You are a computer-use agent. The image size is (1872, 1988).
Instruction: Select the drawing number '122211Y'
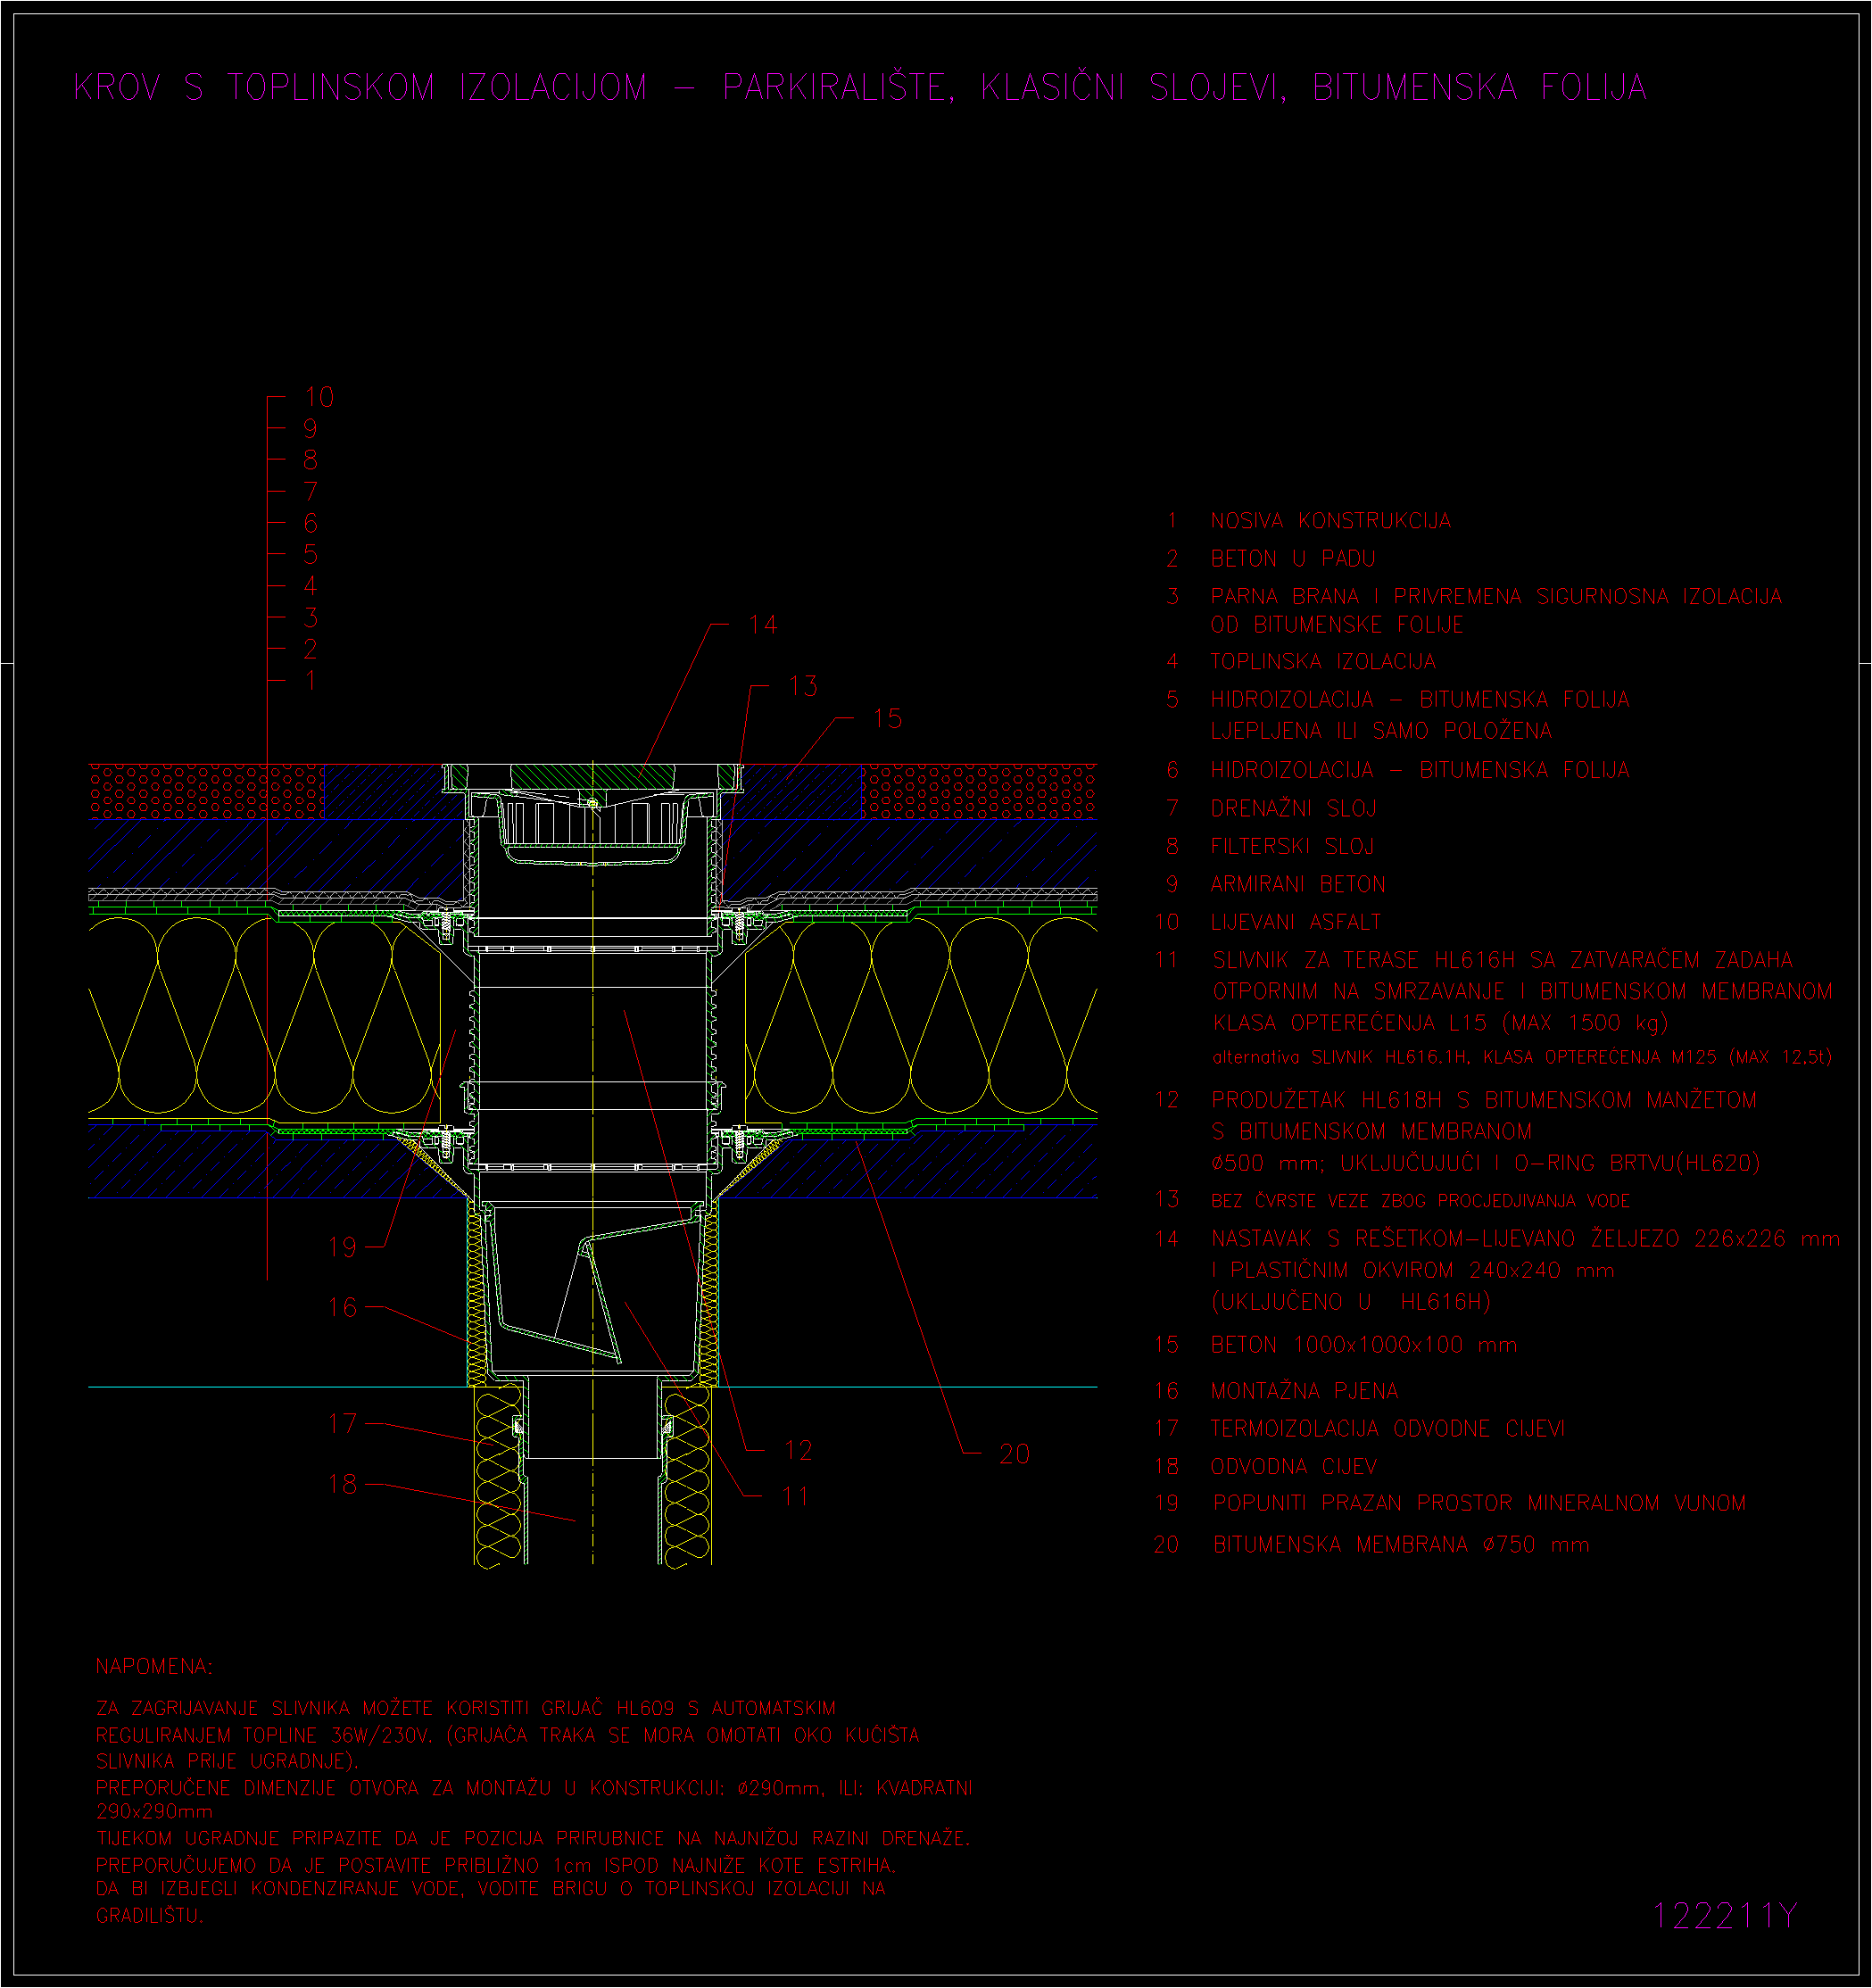click(x=1724, y=1915)
